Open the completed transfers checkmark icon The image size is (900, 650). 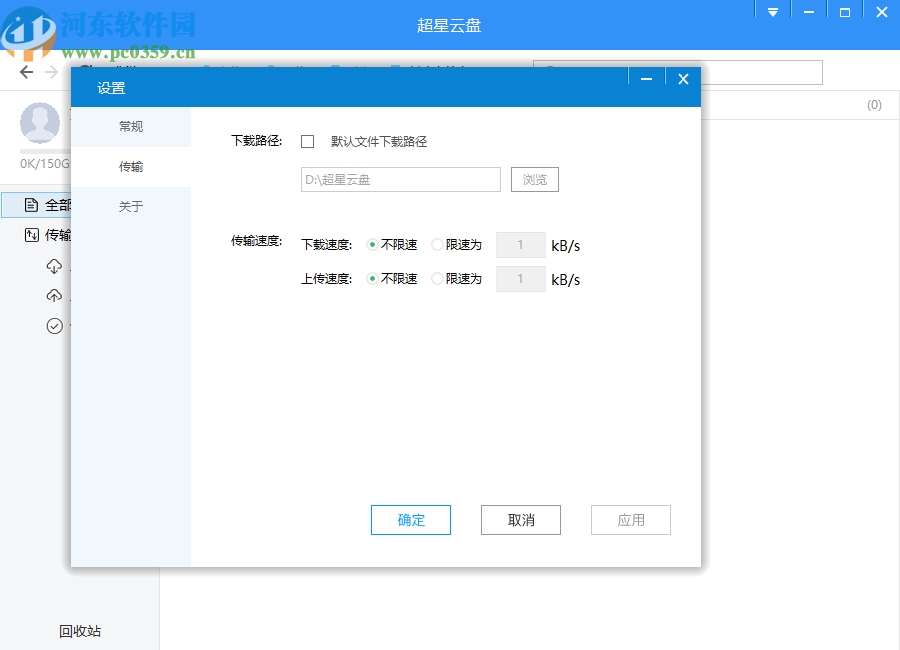coord(55,326)
